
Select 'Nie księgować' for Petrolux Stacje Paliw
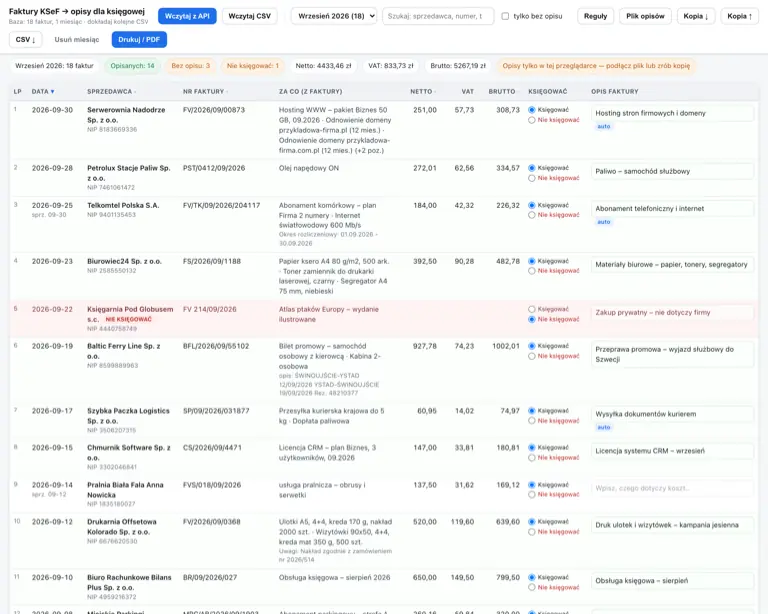531,178
